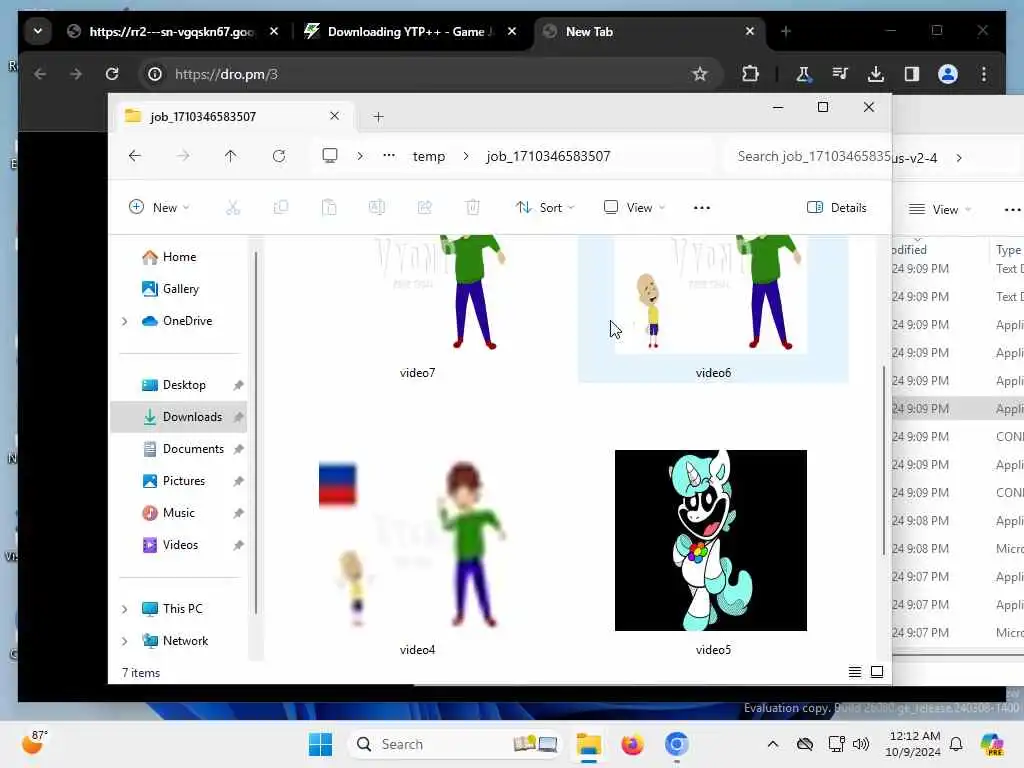Open Gallery in navigation pane
Screen dimensions: 1024x768
tap(180, 289)
